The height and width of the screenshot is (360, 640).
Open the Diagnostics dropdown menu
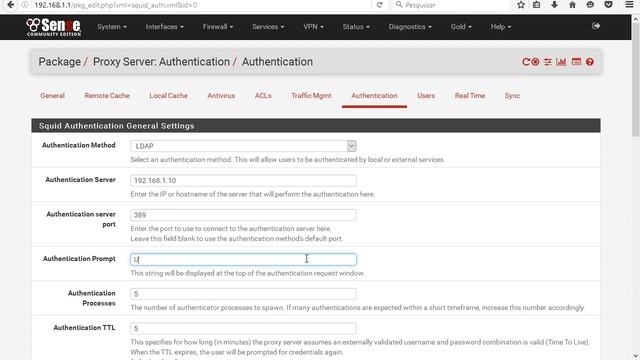(410, 27)
